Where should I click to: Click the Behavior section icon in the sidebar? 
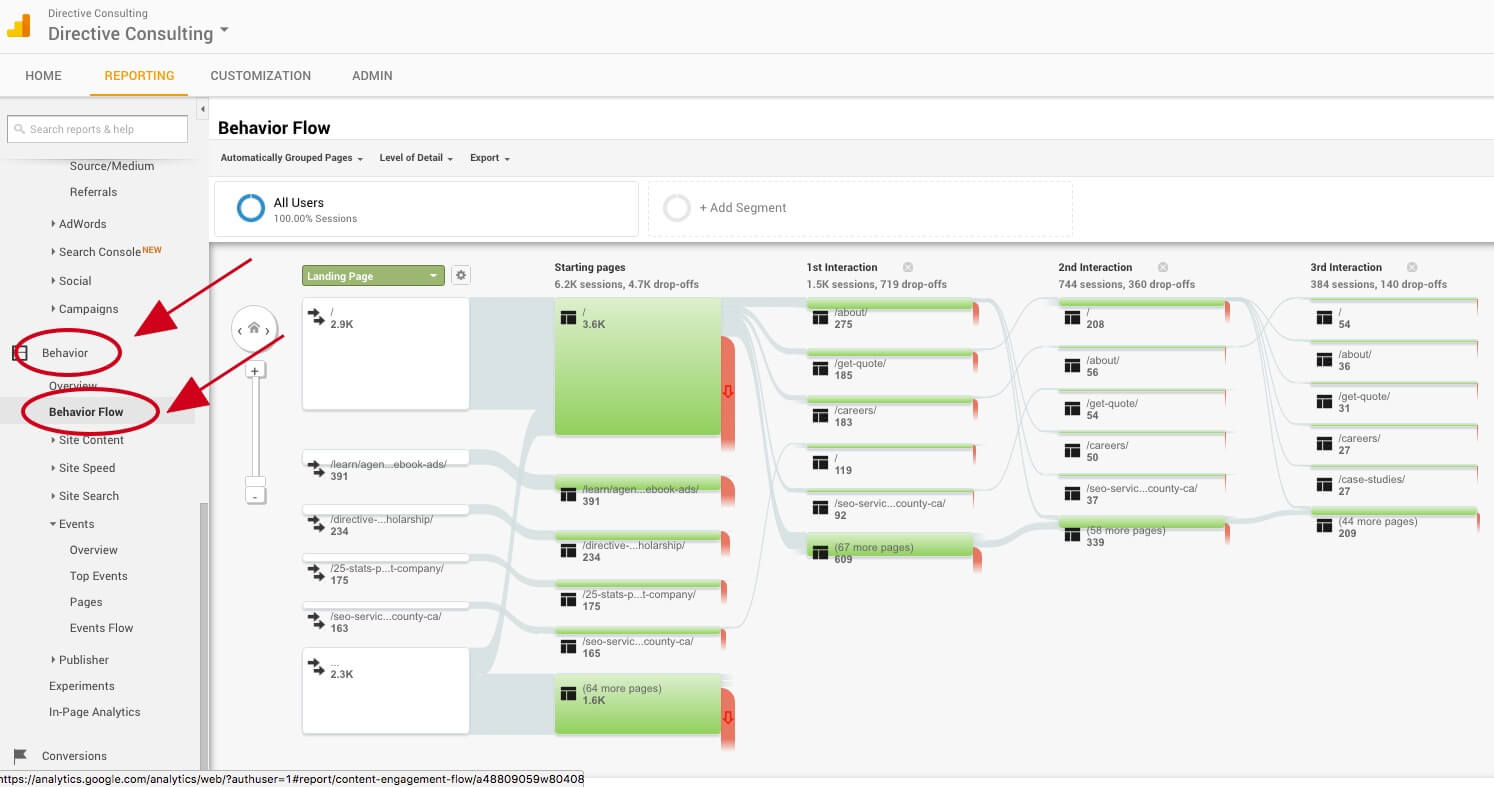click(x=19, y=353)
